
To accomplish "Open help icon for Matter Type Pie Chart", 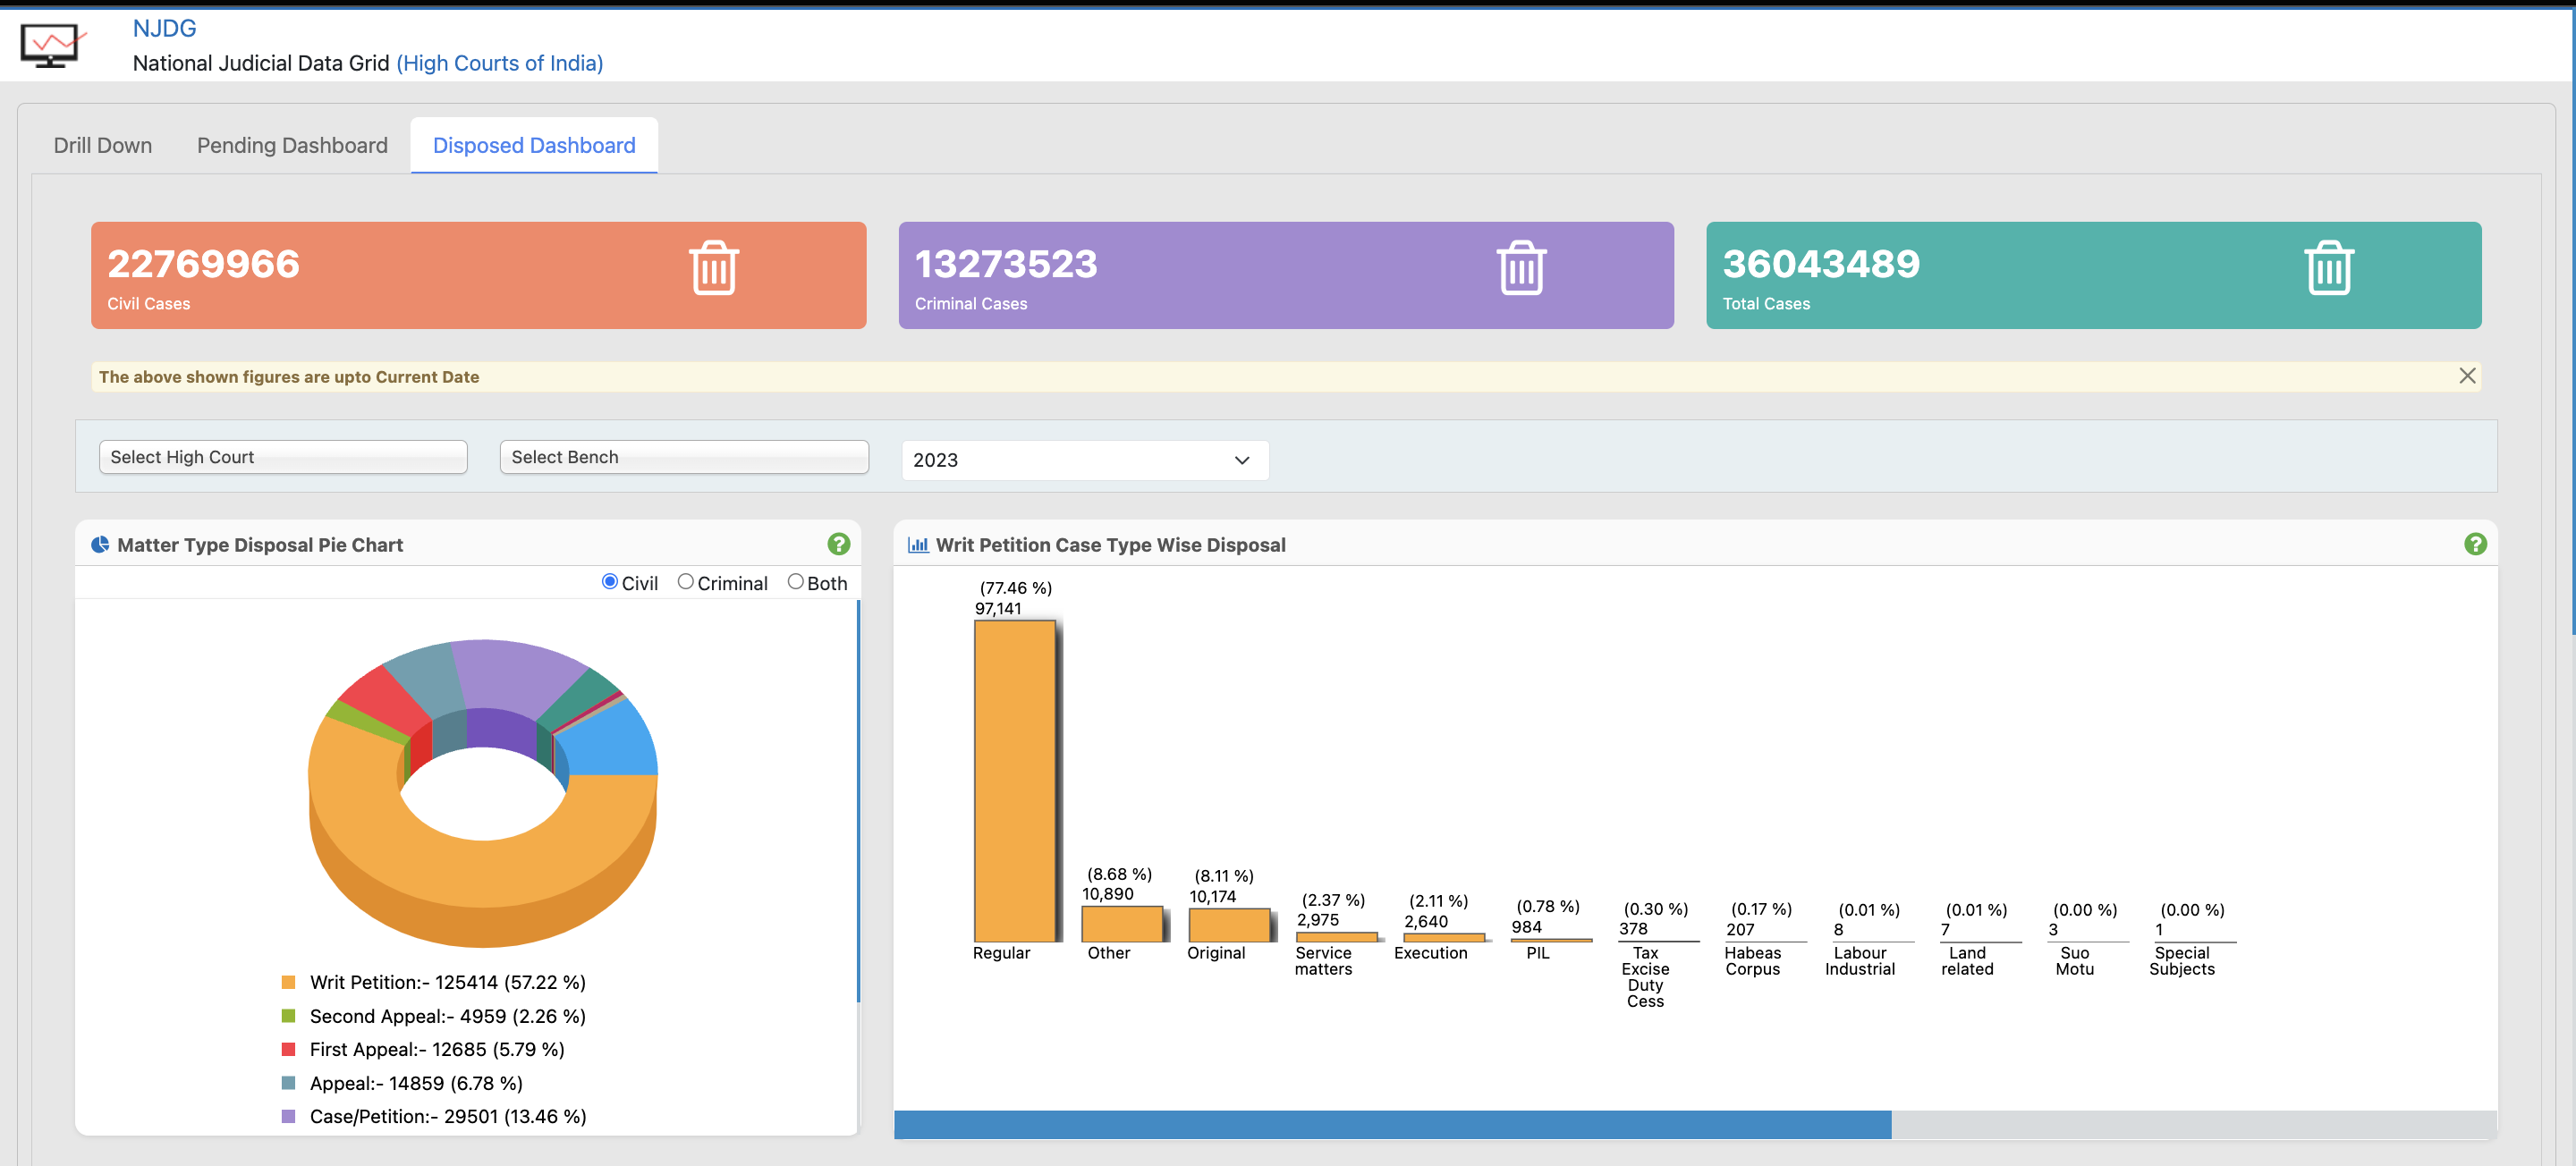I will (838, 544).
